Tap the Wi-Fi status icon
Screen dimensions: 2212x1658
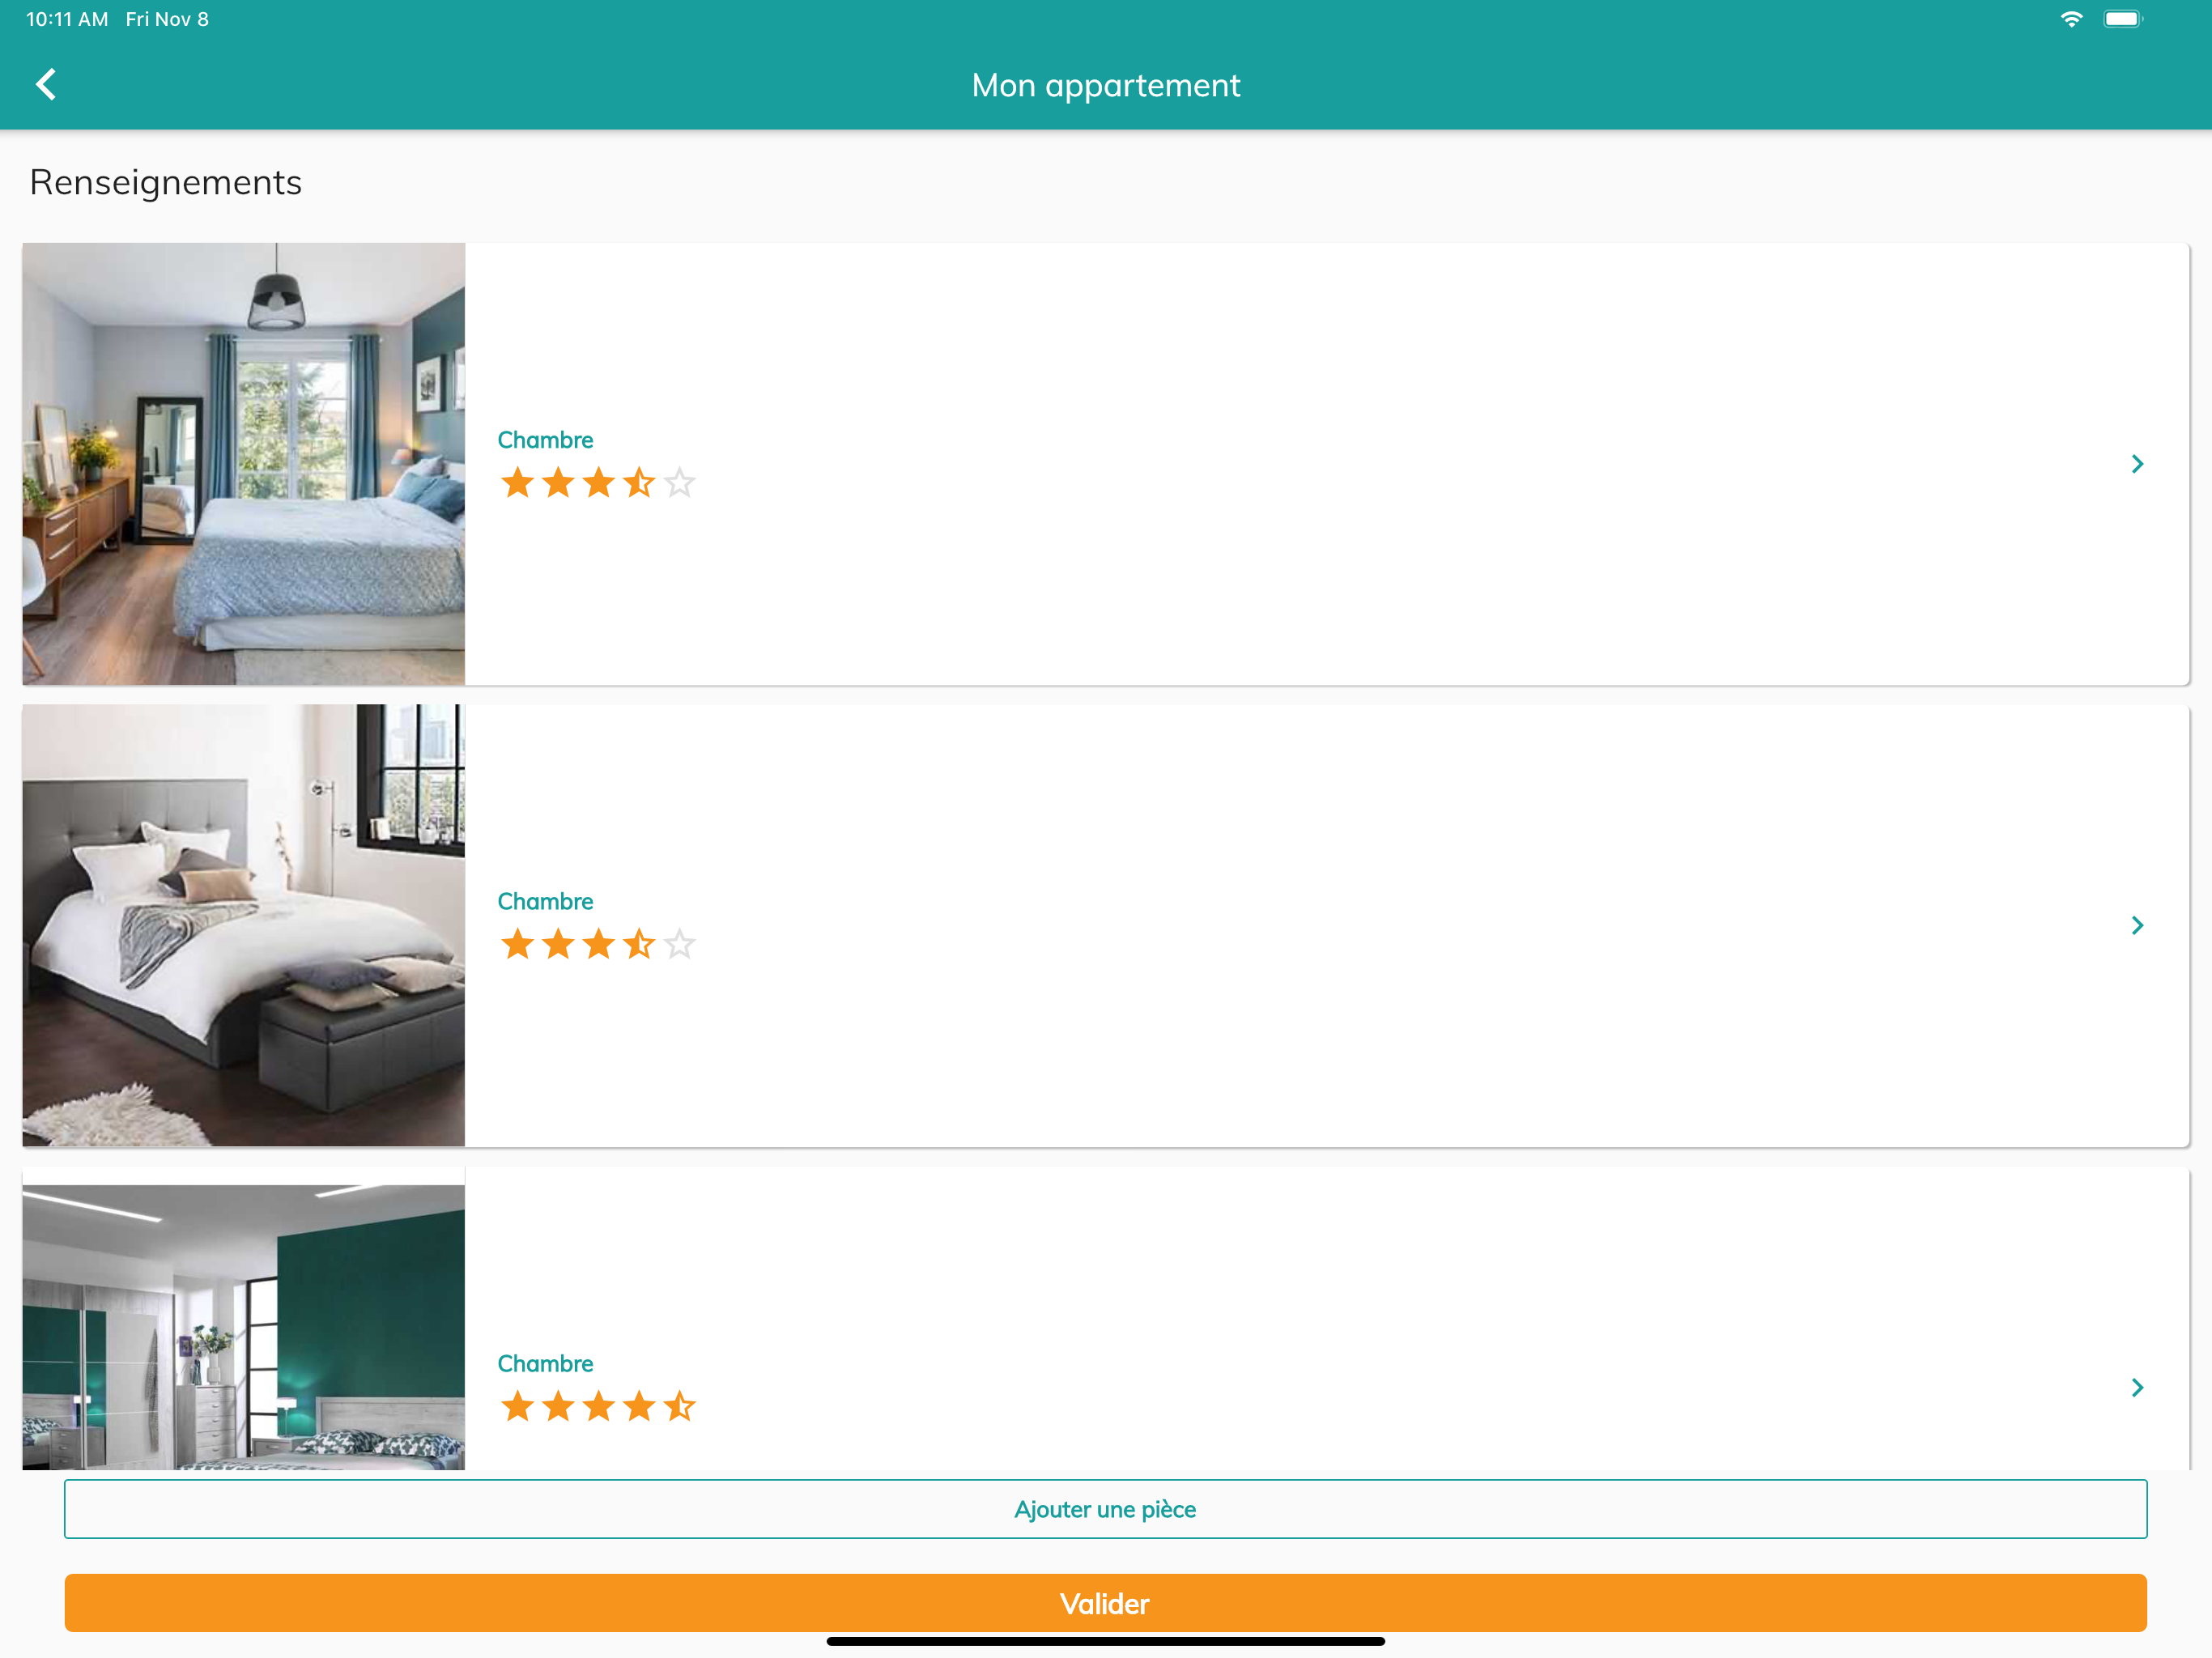tap(2071, 19)
